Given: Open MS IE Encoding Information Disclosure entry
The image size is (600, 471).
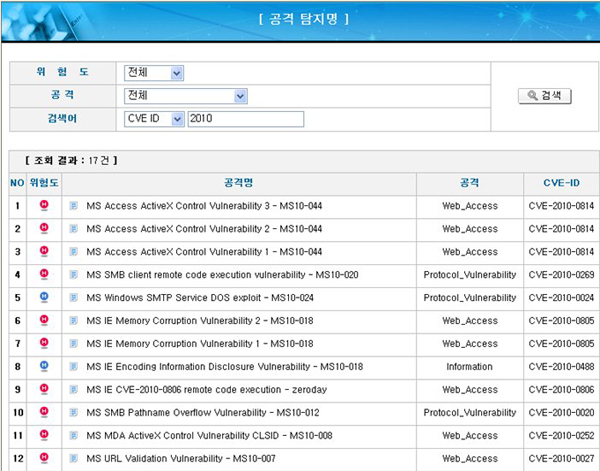Looking at the screenshot, I should click(x=225, y=367).
